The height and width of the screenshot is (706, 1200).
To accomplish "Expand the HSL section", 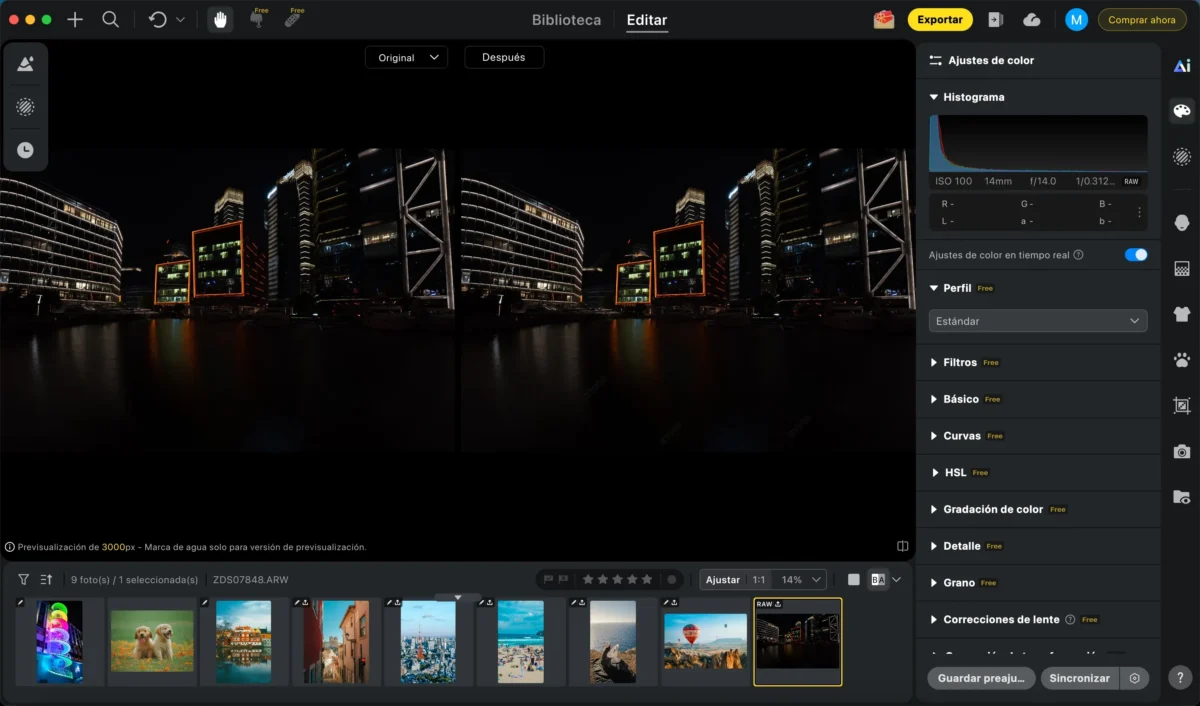I will coord(955,472).
